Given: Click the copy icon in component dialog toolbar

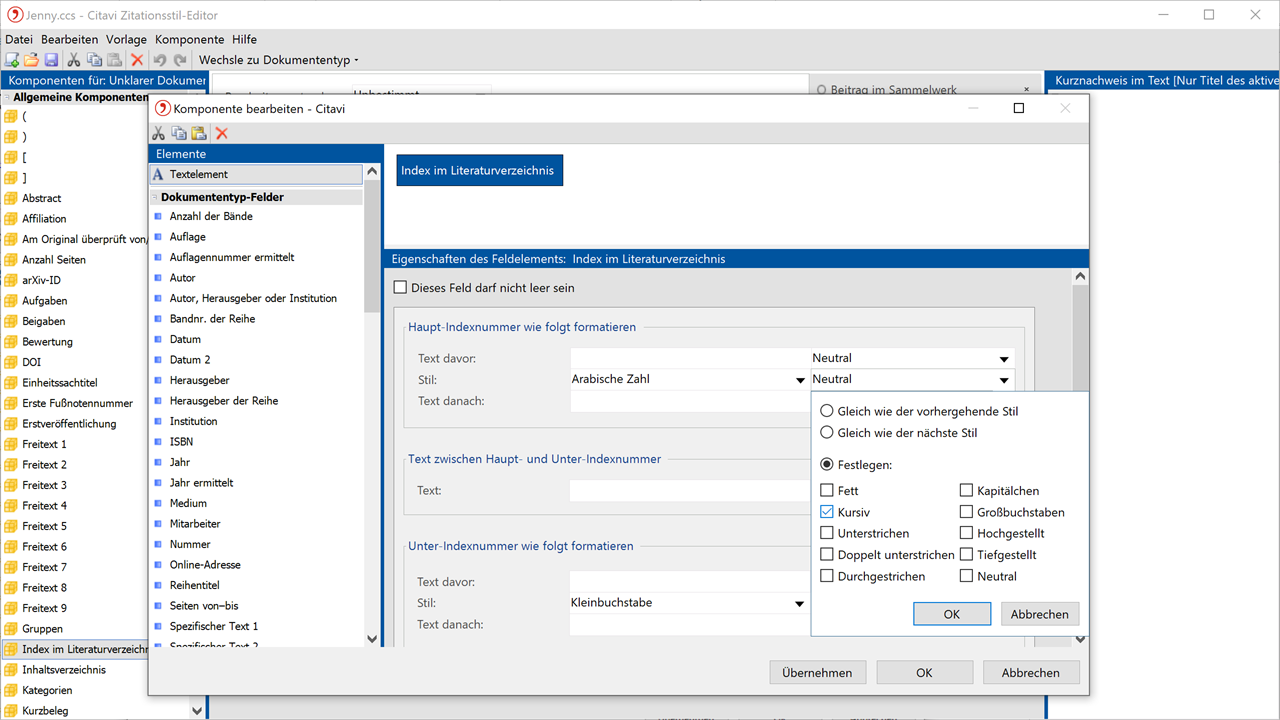Looking at the screenshot, I should [x=178, y=133].
